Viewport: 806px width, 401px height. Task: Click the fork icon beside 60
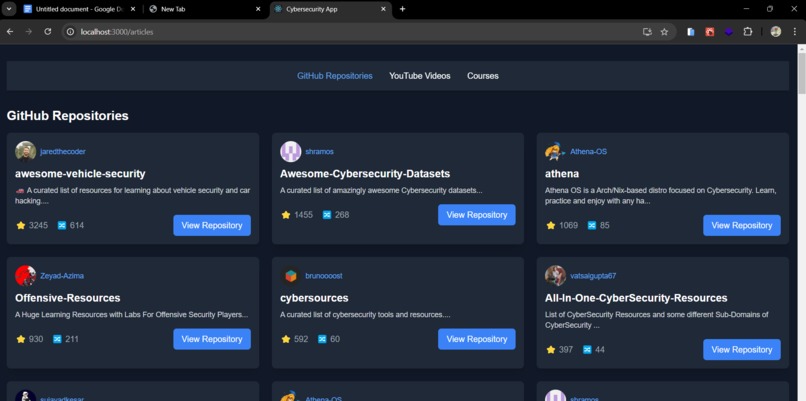pyautogui.click(x=322, y=339)
